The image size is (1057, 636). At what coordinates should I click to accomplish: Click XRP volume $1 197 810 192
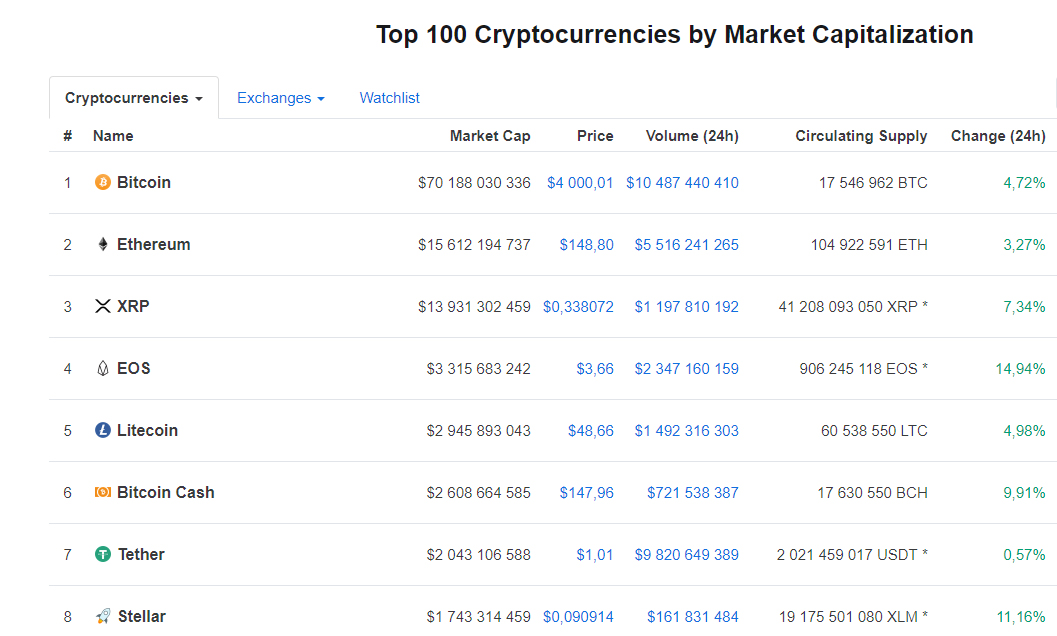[x=686, y=307]
